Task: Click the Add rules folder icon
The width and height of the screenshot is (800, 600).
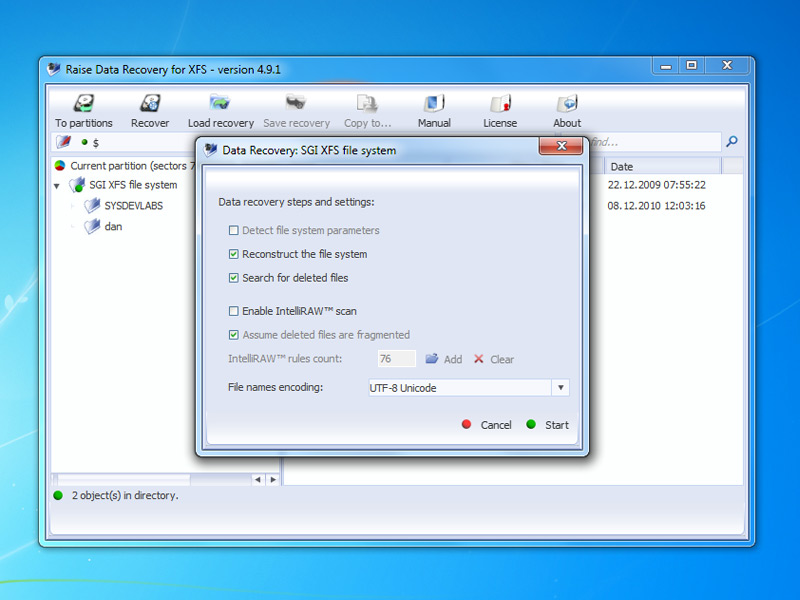Action: 432,359
